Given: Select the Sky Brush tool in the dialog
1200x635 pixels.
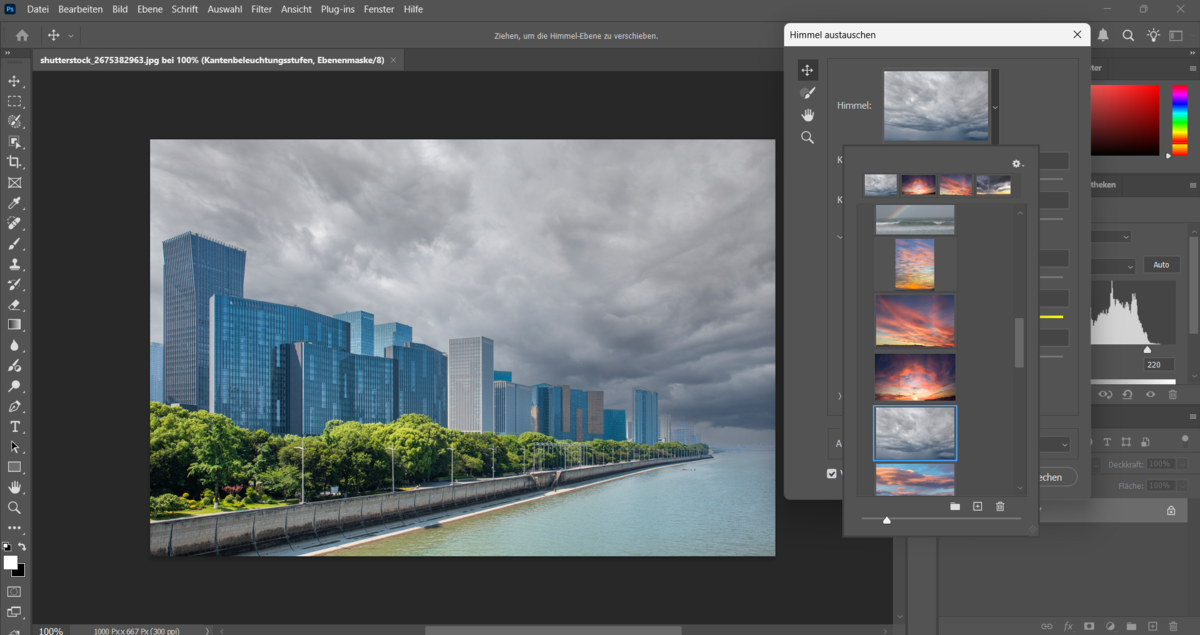Looking at the screenshot, I should tap(807, 92).
